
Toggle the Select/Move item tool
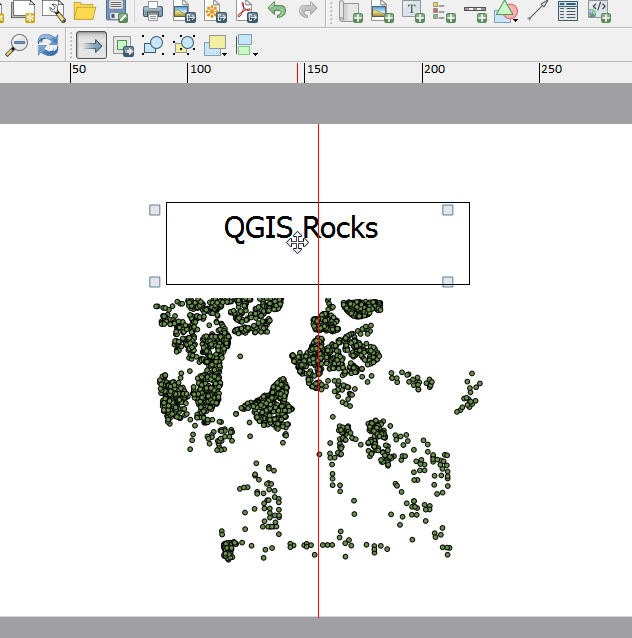tap(91, 45)
